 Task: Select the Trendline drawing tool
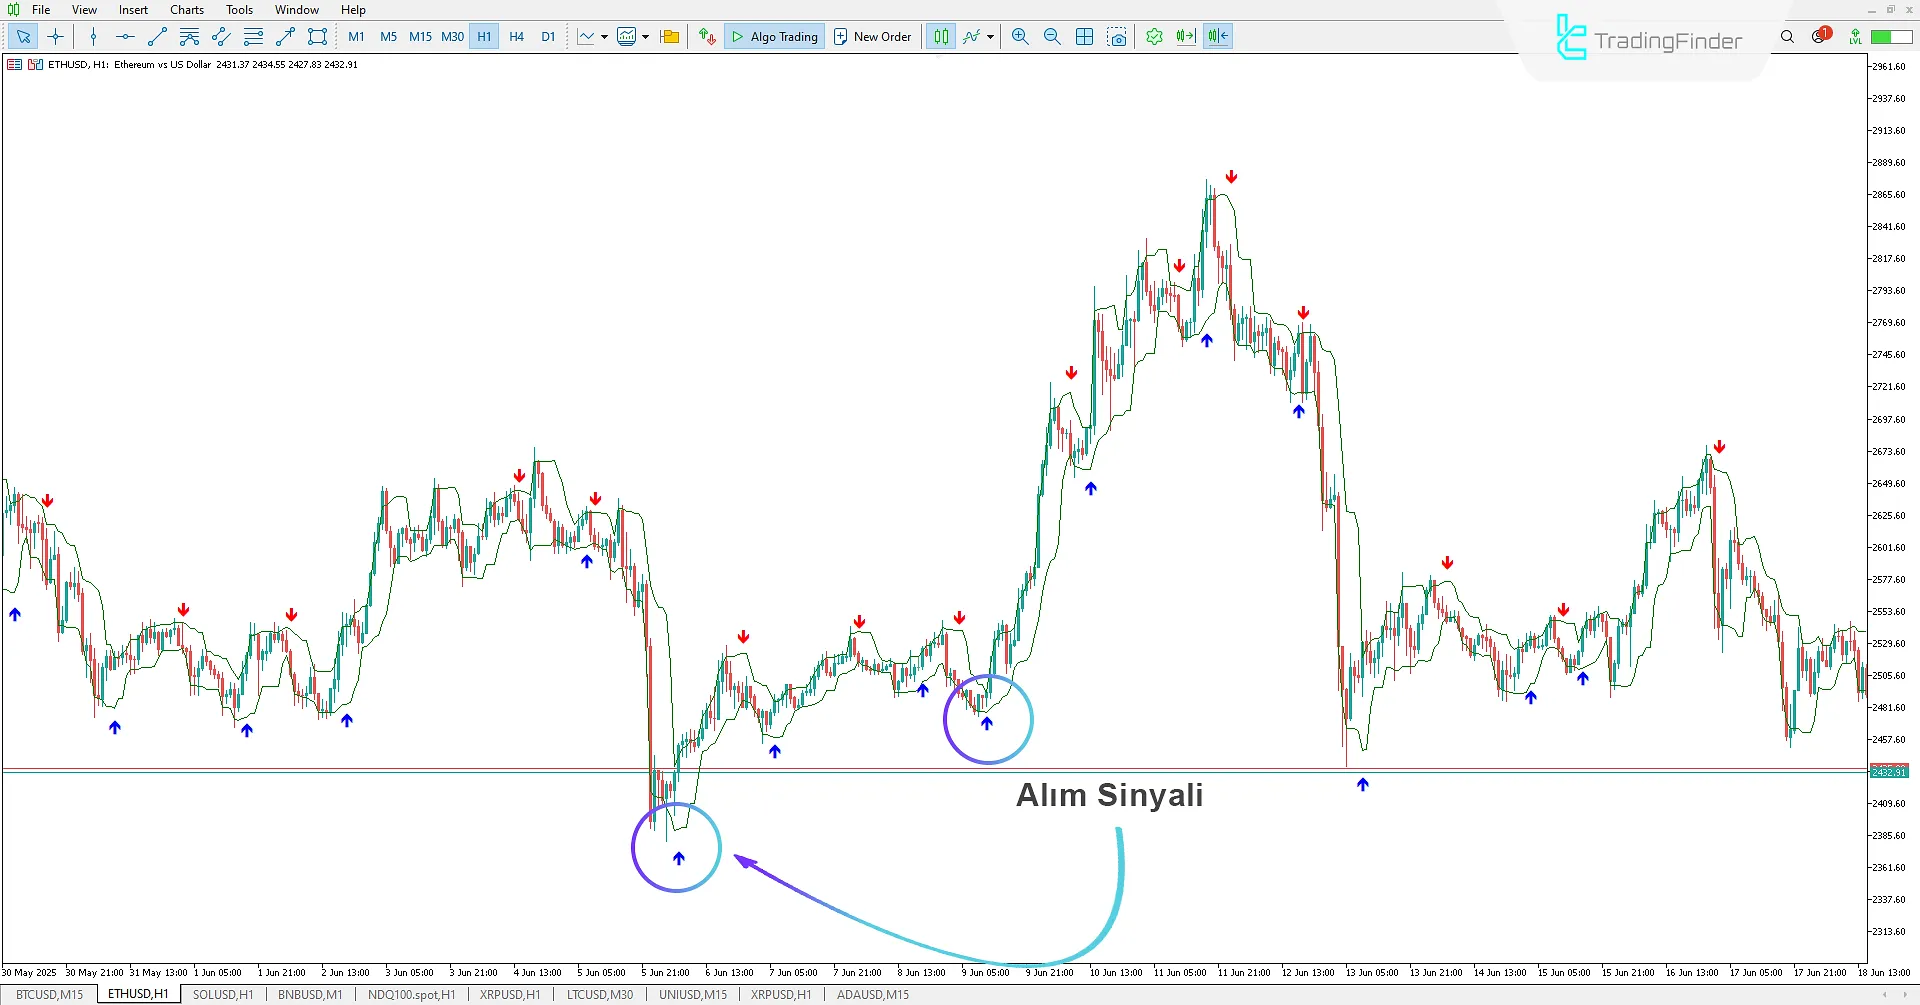[x=156, y=36]
